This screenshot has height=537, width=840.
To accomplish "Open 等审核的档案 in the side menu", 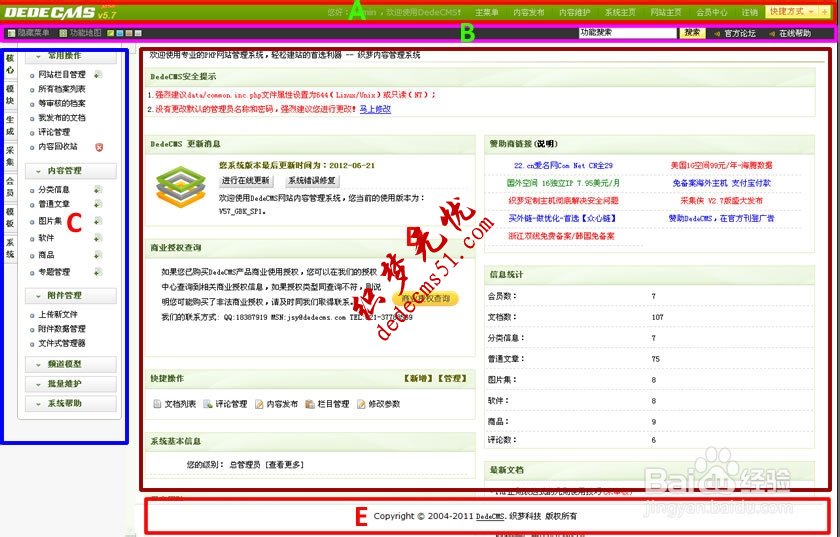I will tap(62, 103).
